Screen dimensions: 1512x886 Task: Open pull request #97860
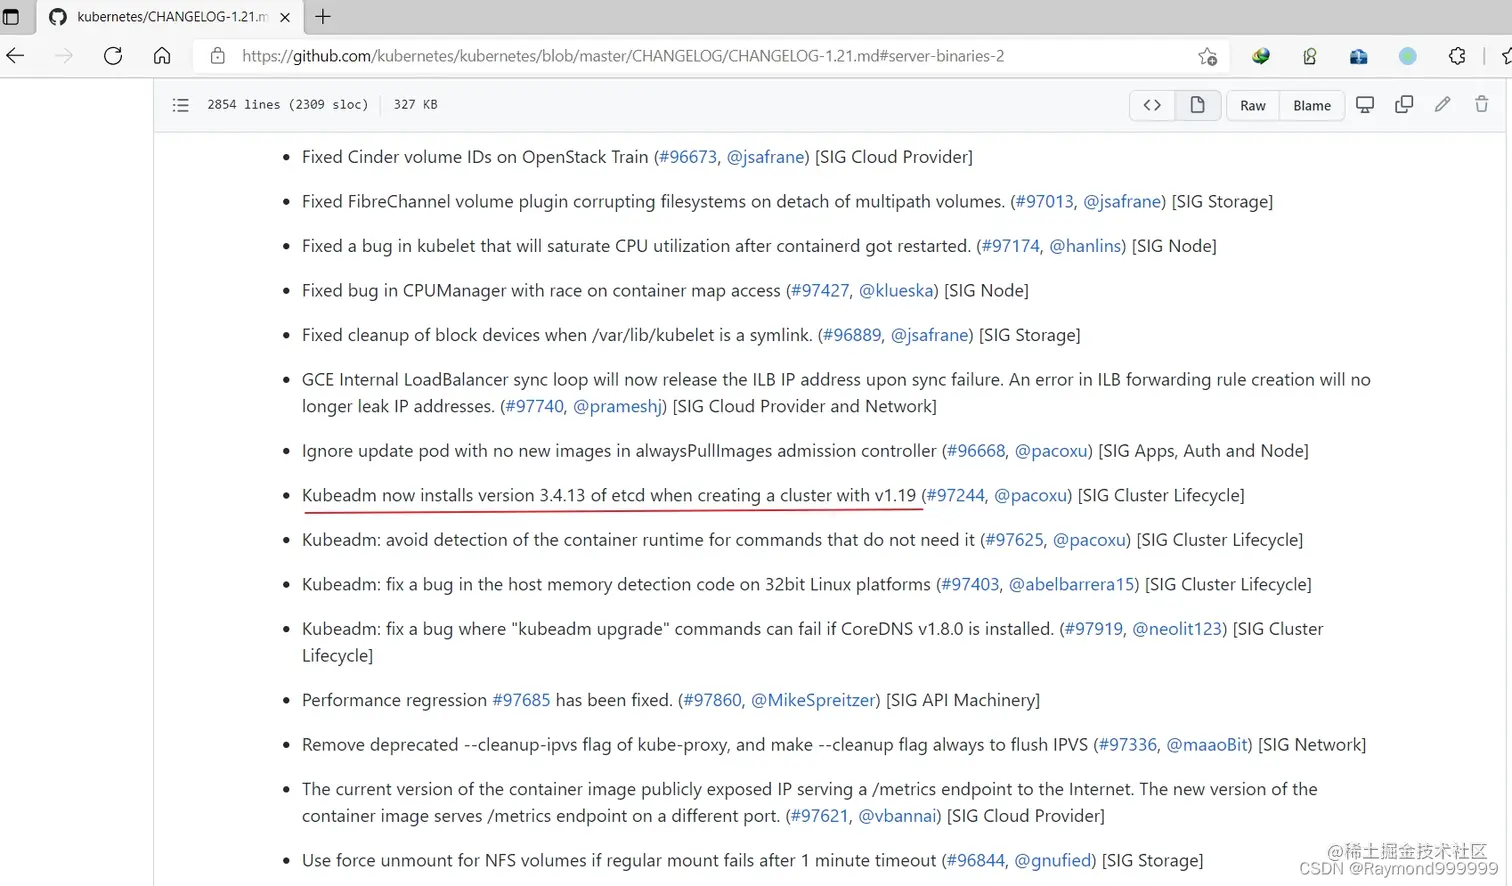pyautogui.click(x=712, y=700)
